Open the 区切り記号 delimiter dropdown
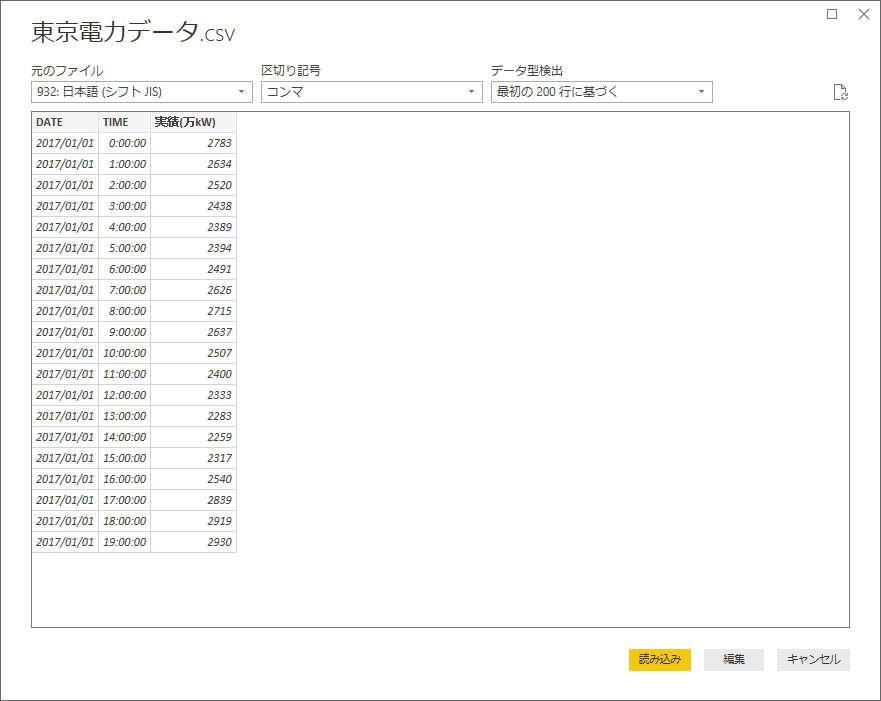The width and height of the screenshot is (881, 701). pos(371,92)
